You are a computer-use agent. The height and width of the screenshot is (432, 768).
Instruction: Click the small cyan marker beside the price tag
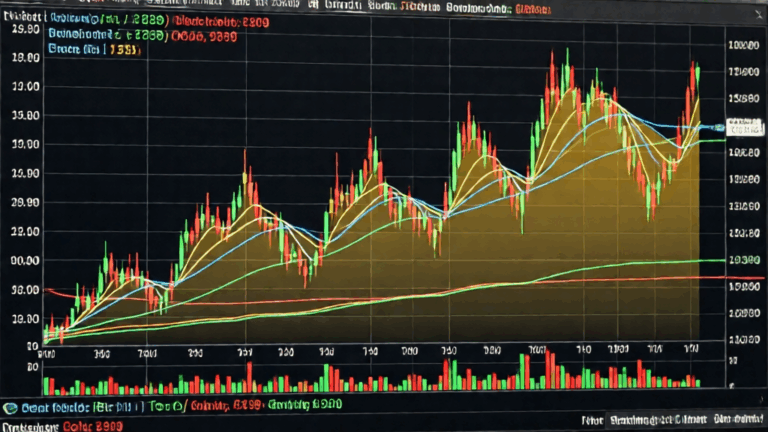point(719,128)
